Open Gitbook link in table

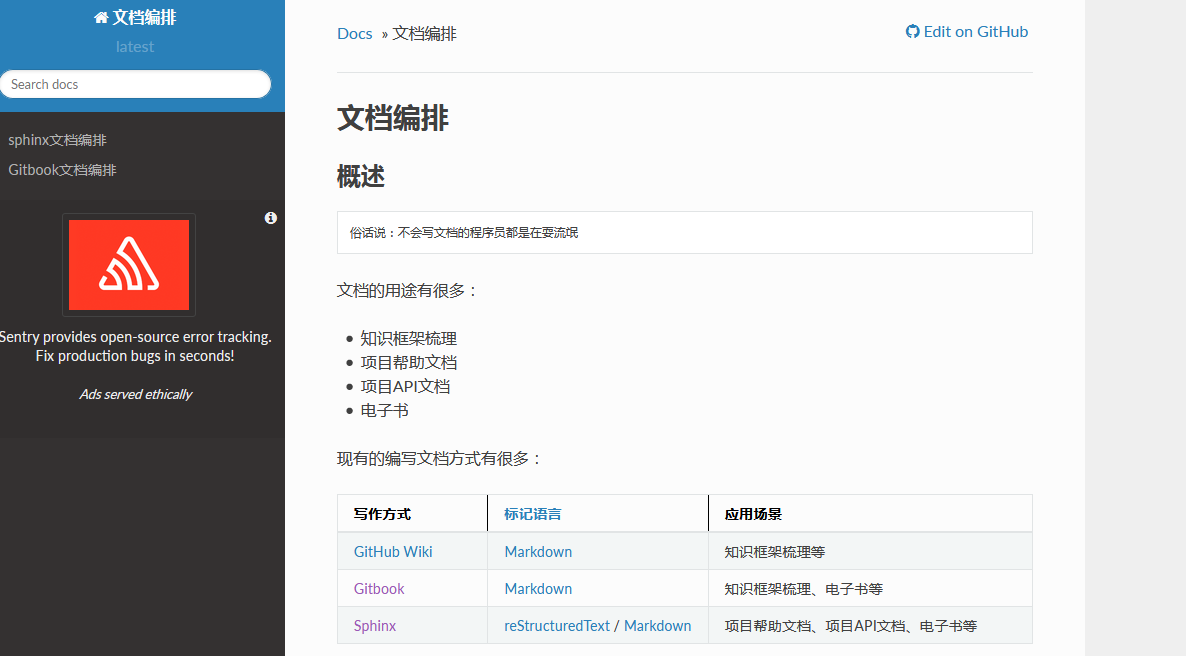[x=379, y=589]
